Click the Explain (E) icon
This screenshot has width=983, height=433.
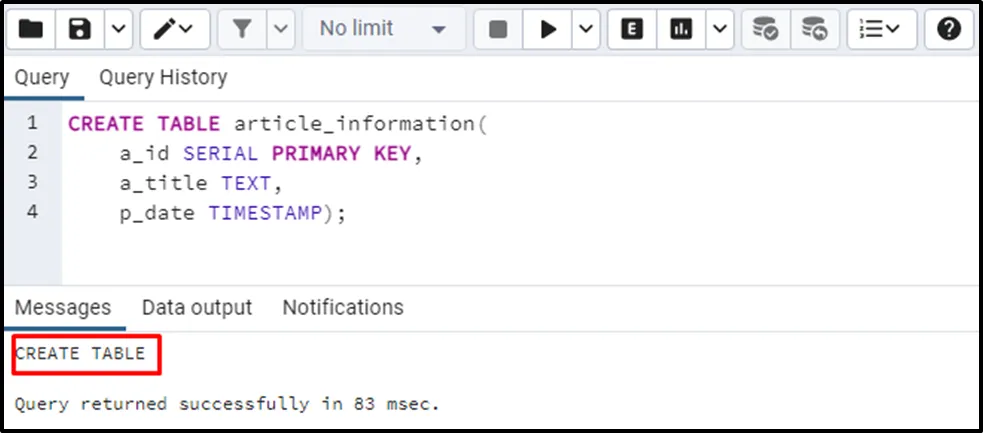[x=631, y=29]
